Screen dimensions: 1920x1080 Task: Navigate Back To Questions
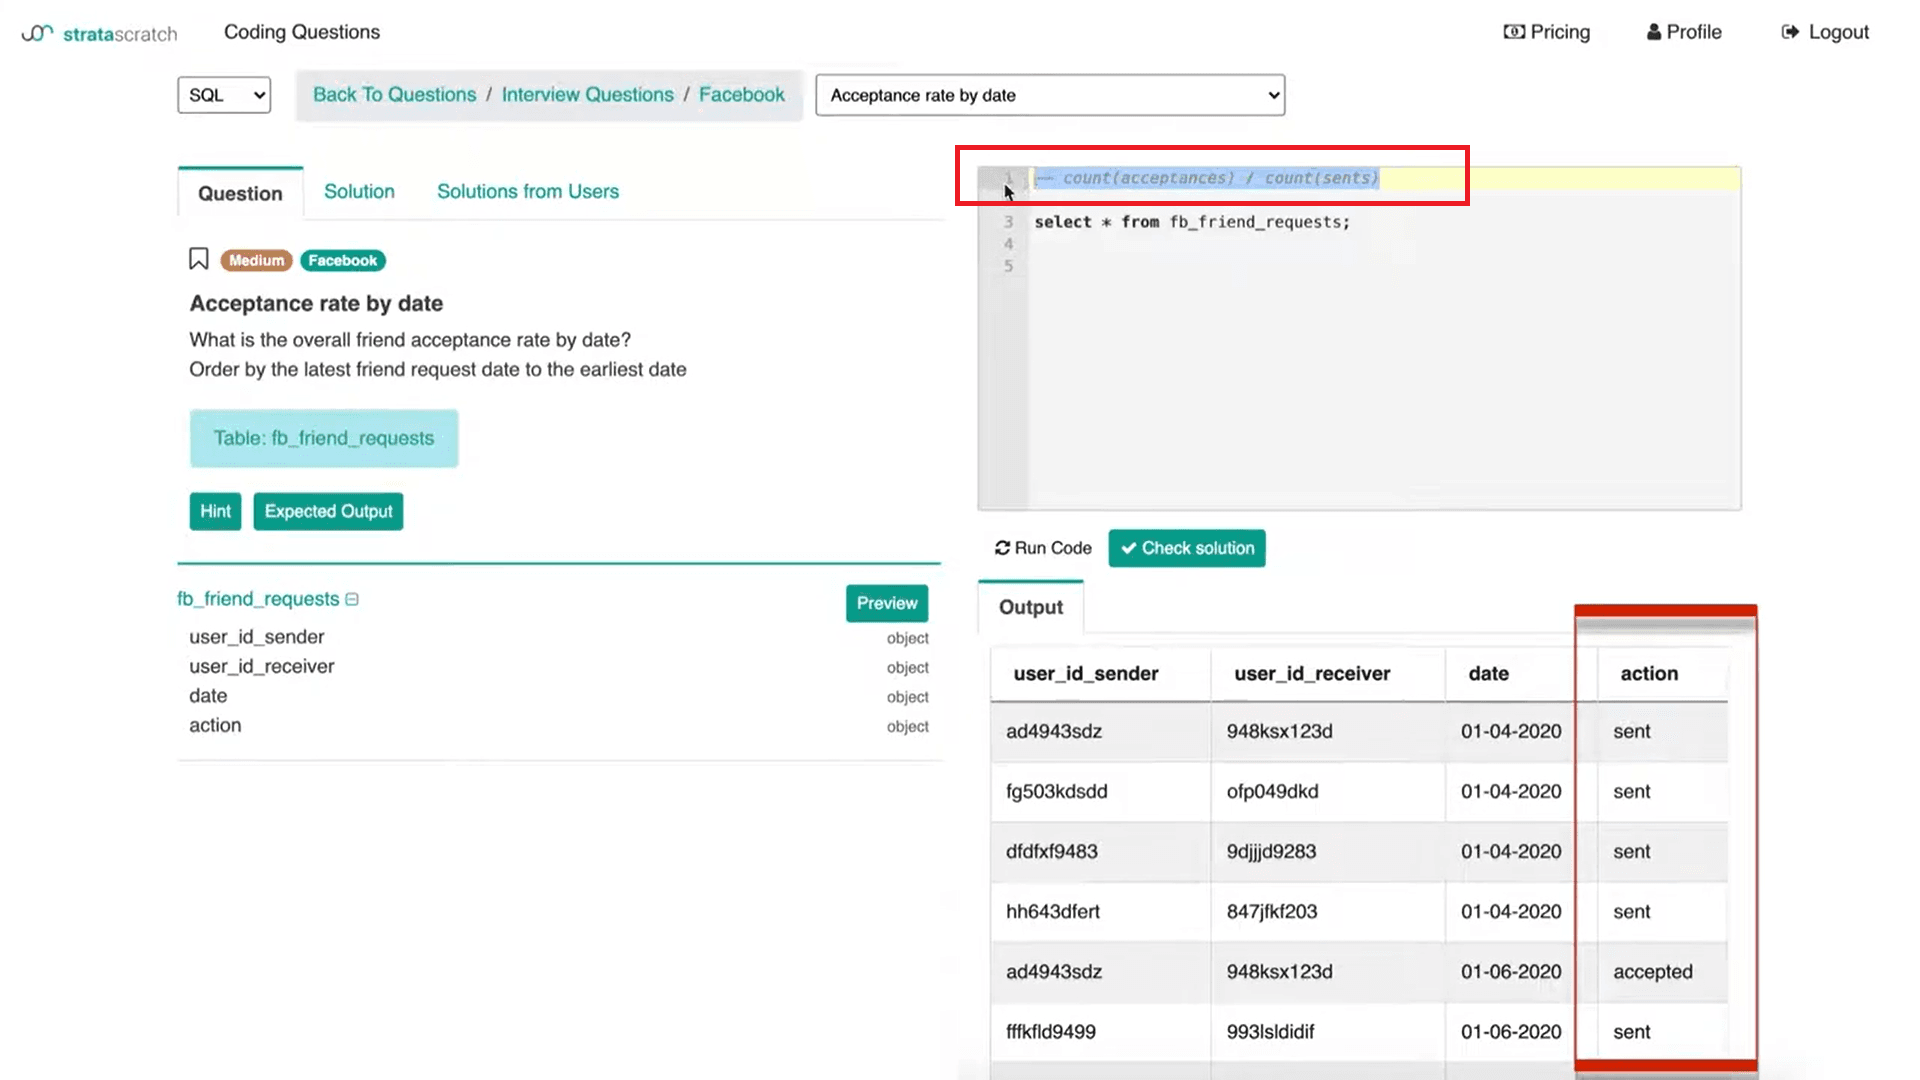click(394, 94)
